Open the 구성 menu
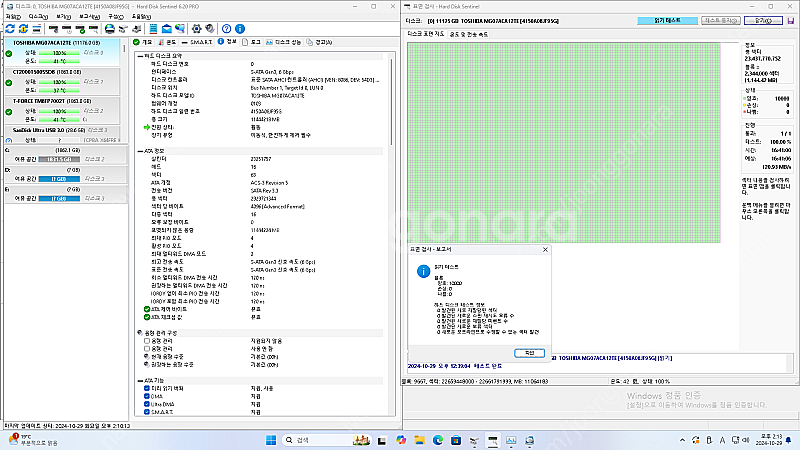The height and width of the screenshot is (450, 800). point(115,17)
